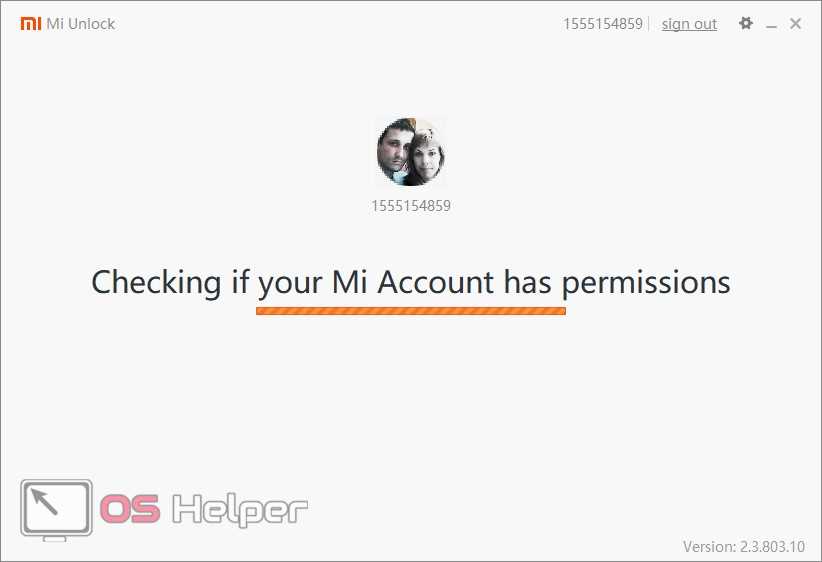Click the word permissions in the heading

[646, 284]
